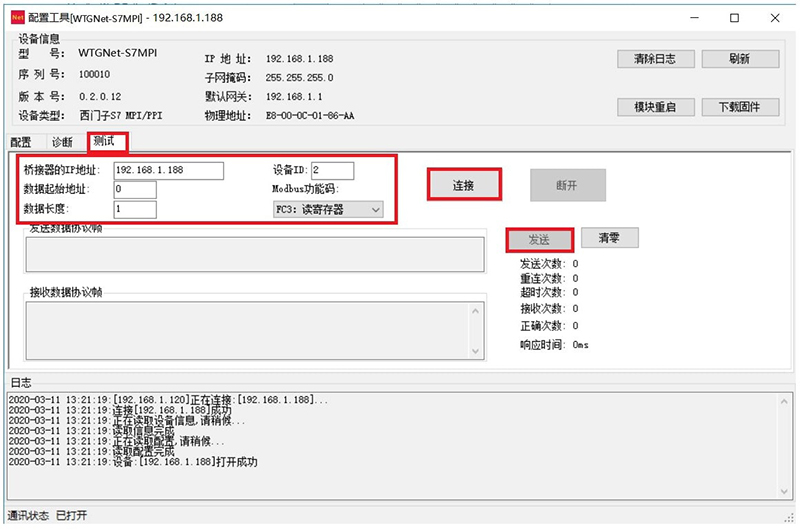Click the model value WTGNet-S7MPI
Screen dimensions: 800x530
click(118, 53)
